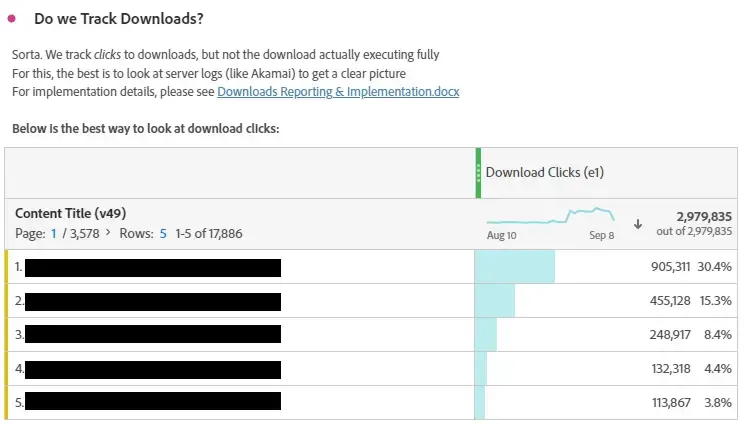The image size is (748, 425).
Task: Click the 2,979,835 total value
Action: pos(704,217)
